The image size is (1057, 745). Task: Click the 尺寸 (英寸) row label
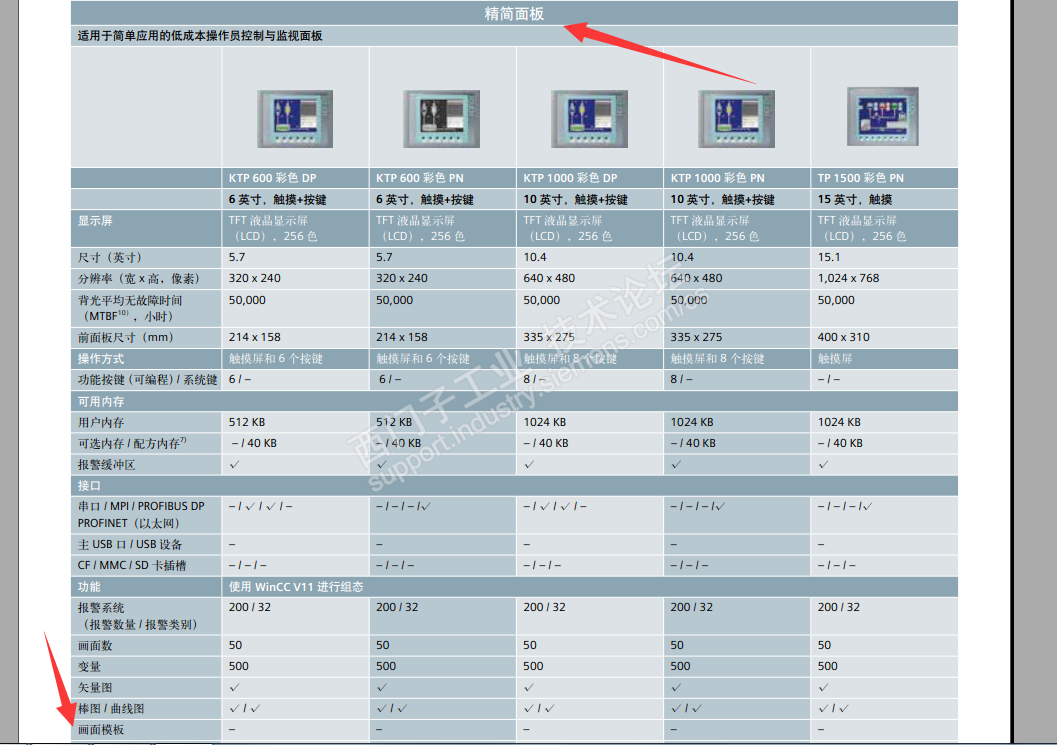(x=110, y=258)
